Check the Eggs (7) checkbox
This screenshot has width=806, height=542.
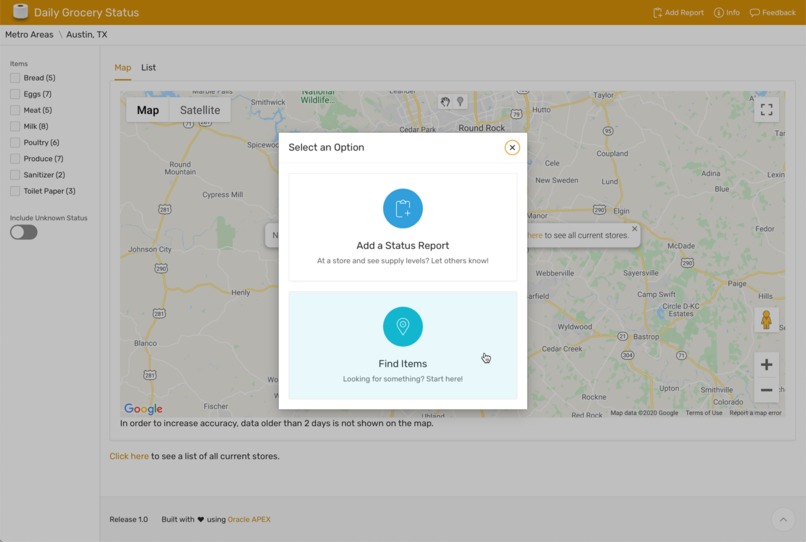[x=15, y=94]
